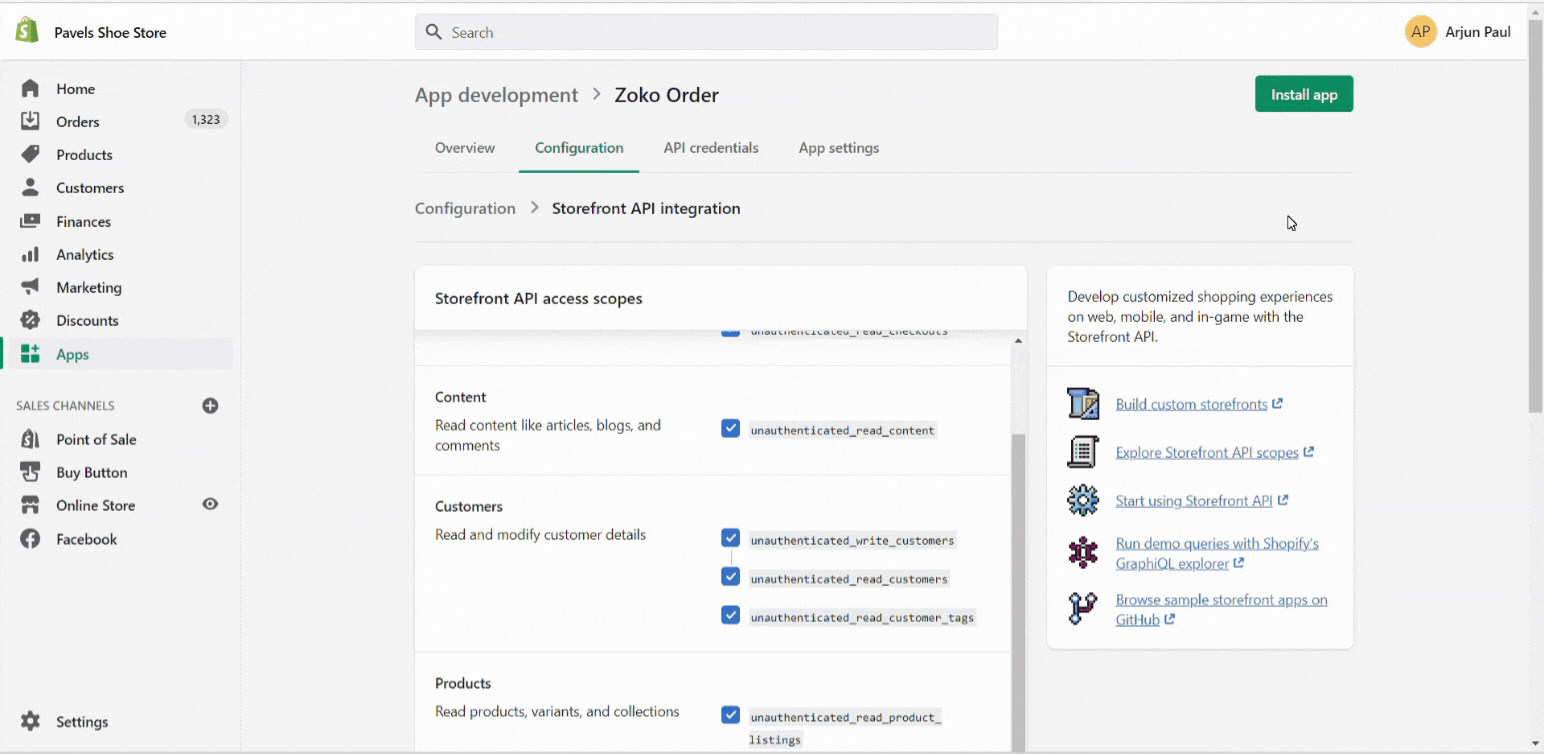Click the Discounts badge icon
Viewport: 1544px width, 754px height.
pyautogui.click(x=30, y=320)
